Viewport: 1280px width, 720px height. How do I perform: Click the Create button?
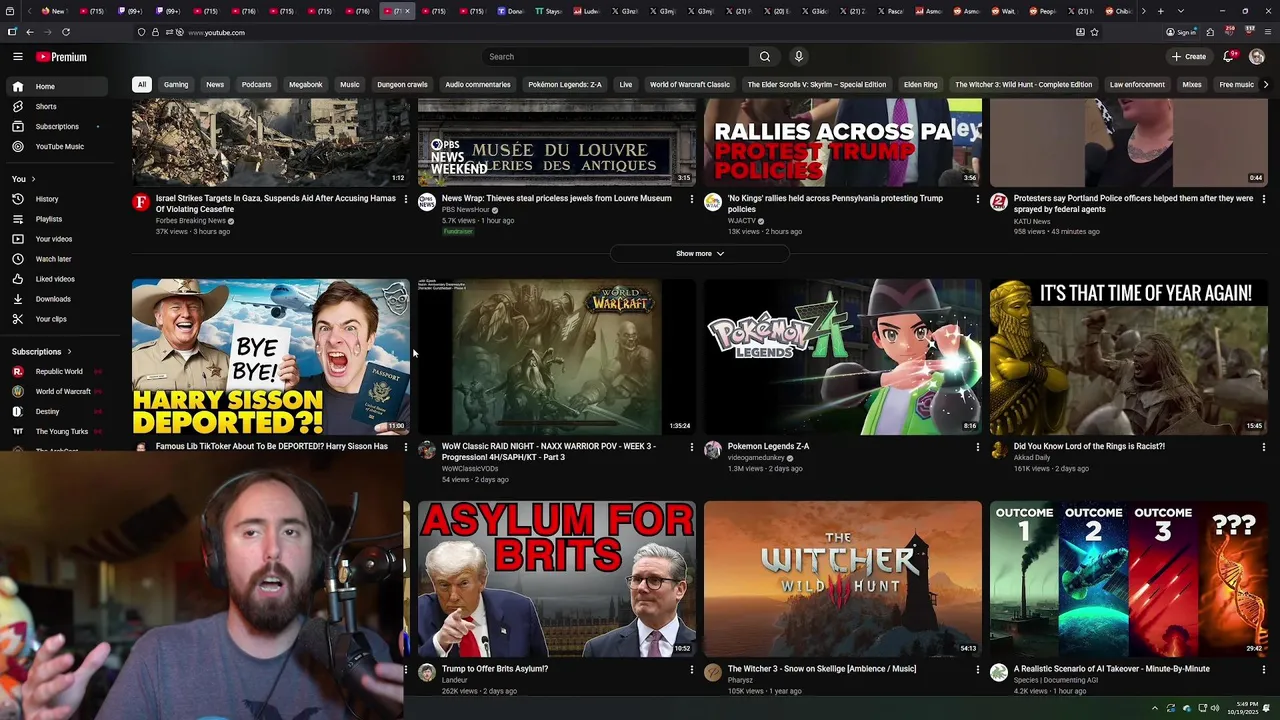[x=1189, y=57]
